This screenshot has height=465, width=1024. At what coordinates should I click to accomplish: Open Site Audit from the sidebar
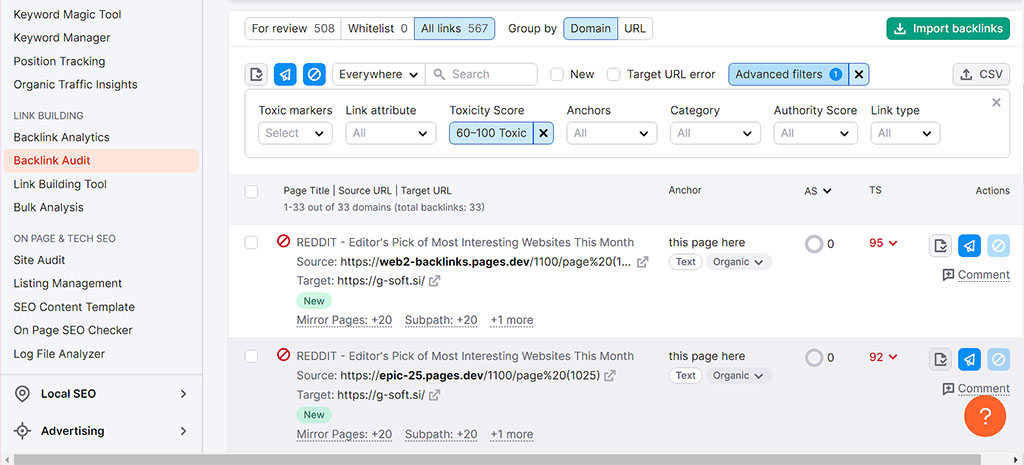39,260
